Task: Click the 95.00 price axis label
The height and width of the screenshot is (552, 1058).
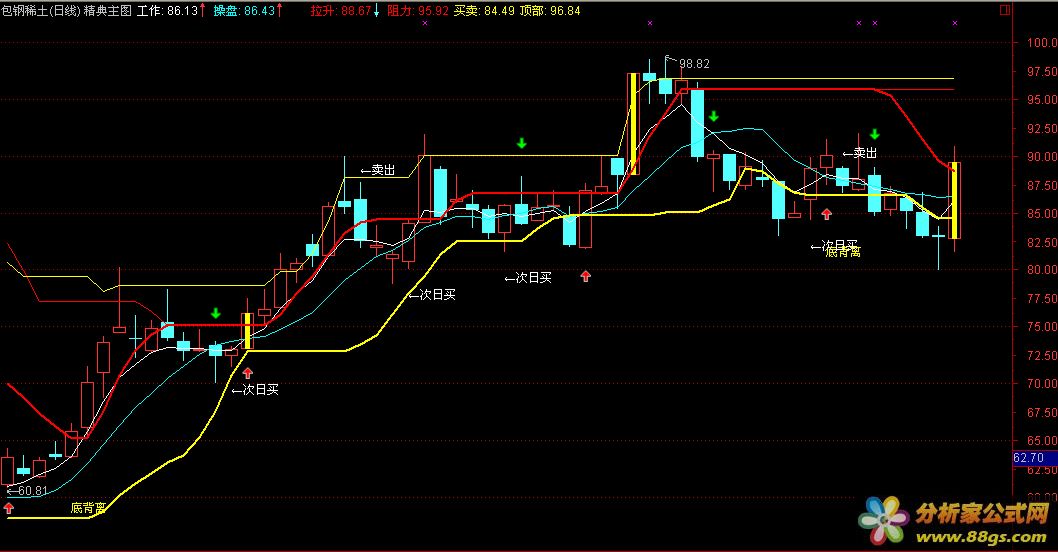Action: (x=1042, y=100)
